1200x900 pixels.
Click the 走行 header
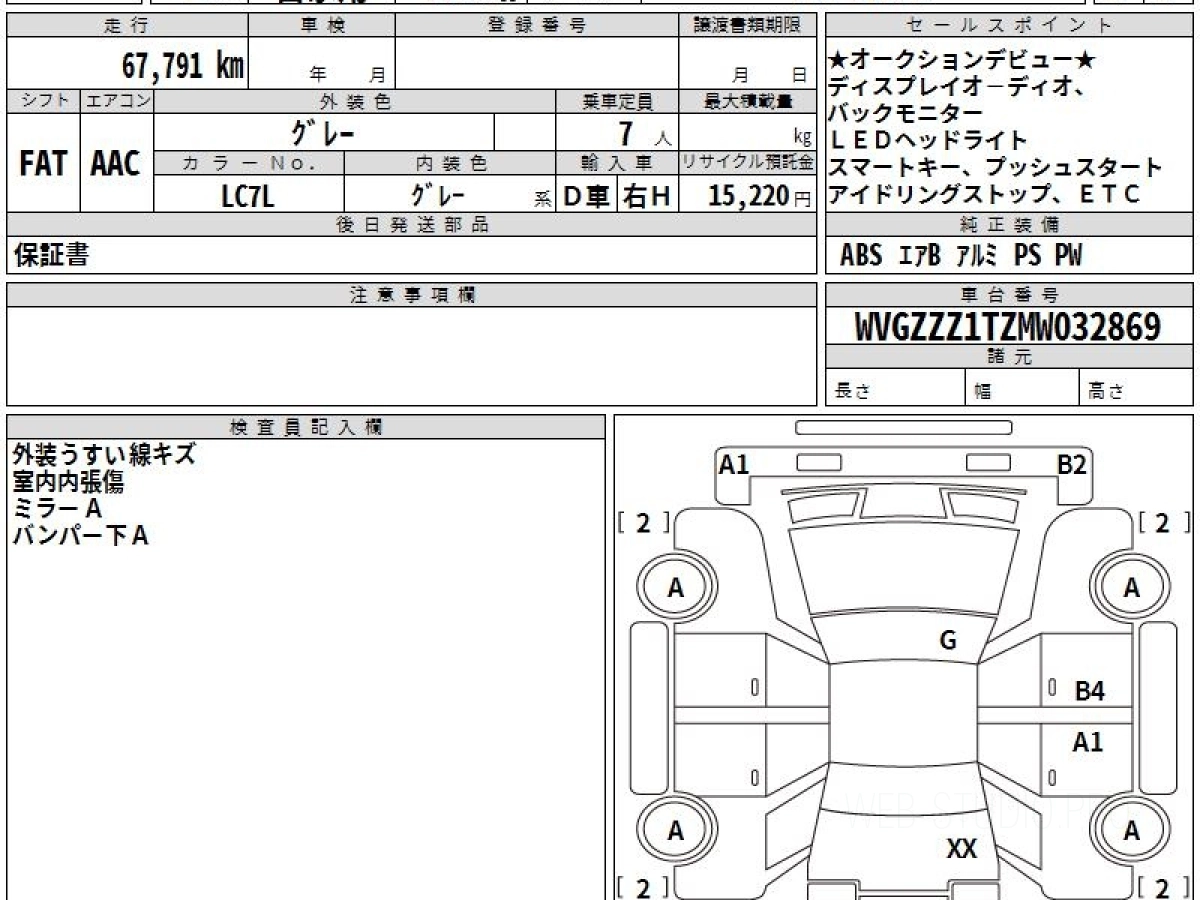tap(126, 27)
